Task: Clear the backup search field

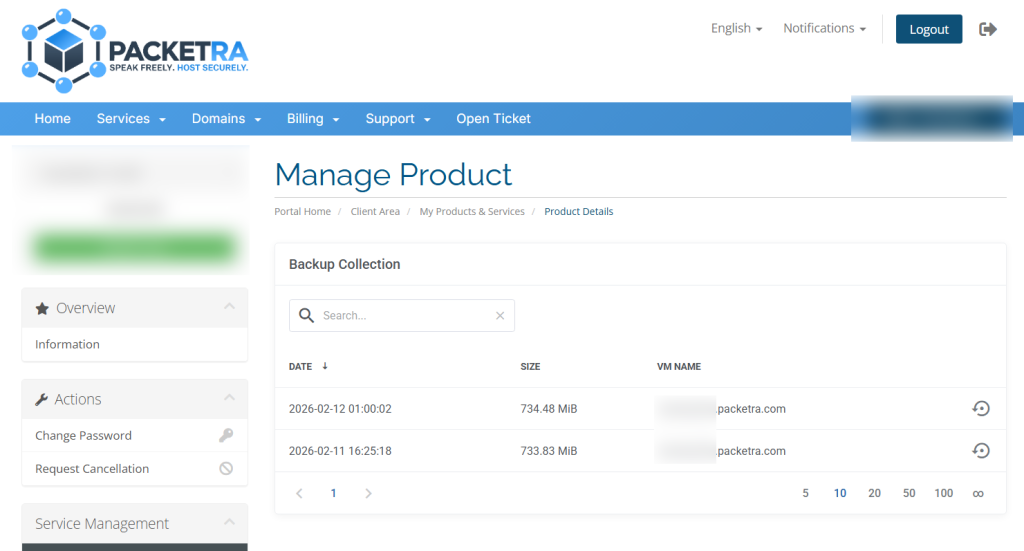Action: point(500,315)
